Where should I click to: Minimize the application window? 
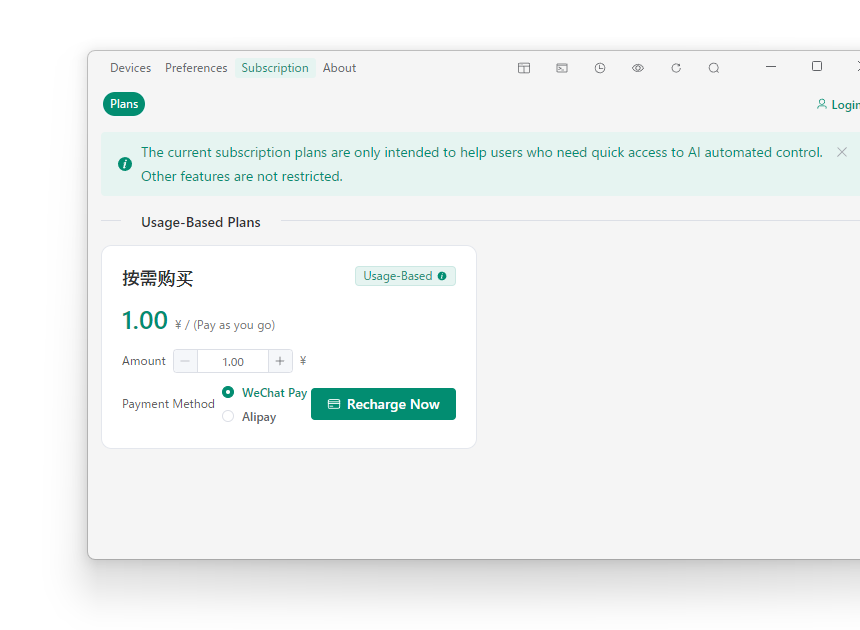pos(771,66)
